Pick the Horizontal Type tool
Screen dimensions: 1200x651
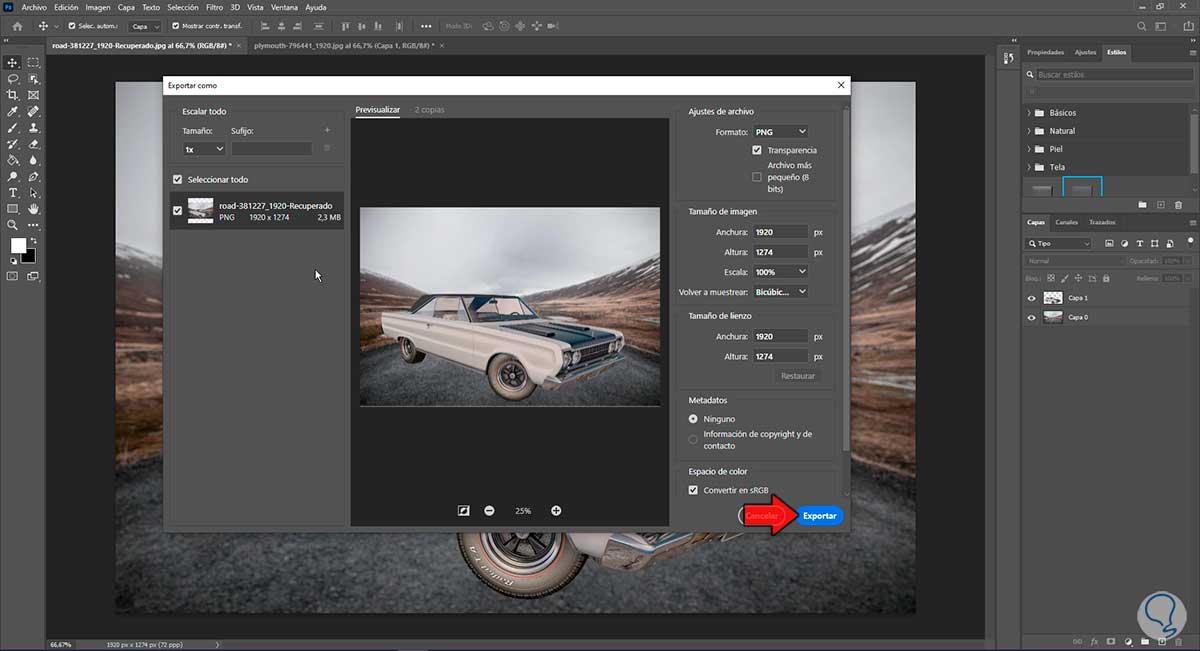tap(13, 192)
